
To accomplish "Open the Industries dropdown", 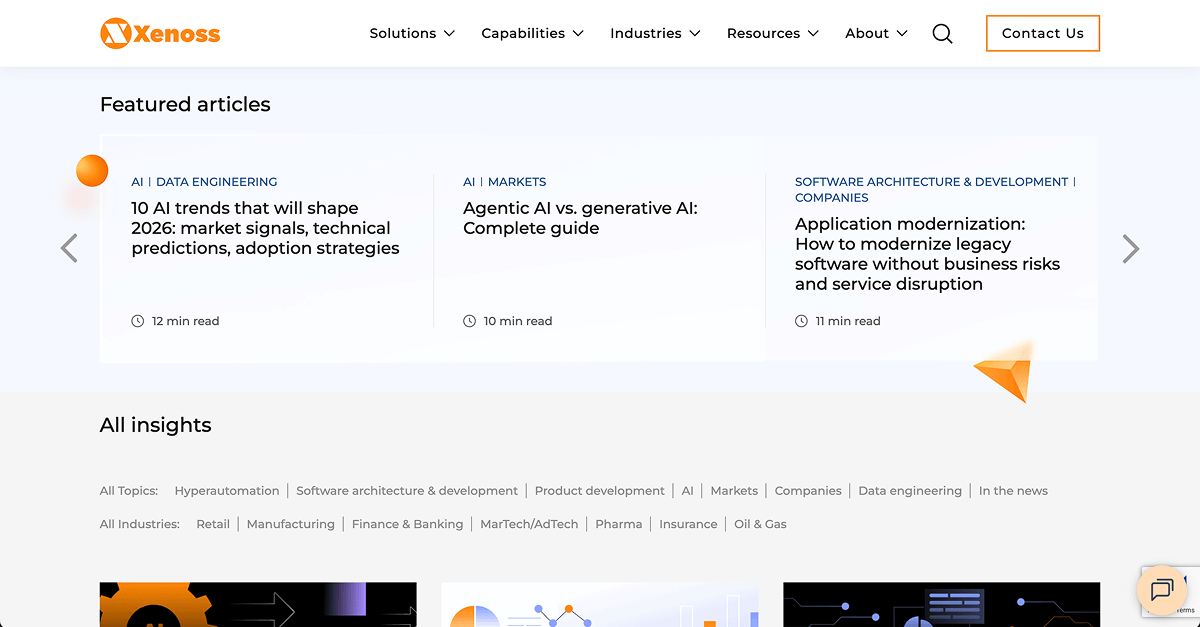I will point(655,33).
